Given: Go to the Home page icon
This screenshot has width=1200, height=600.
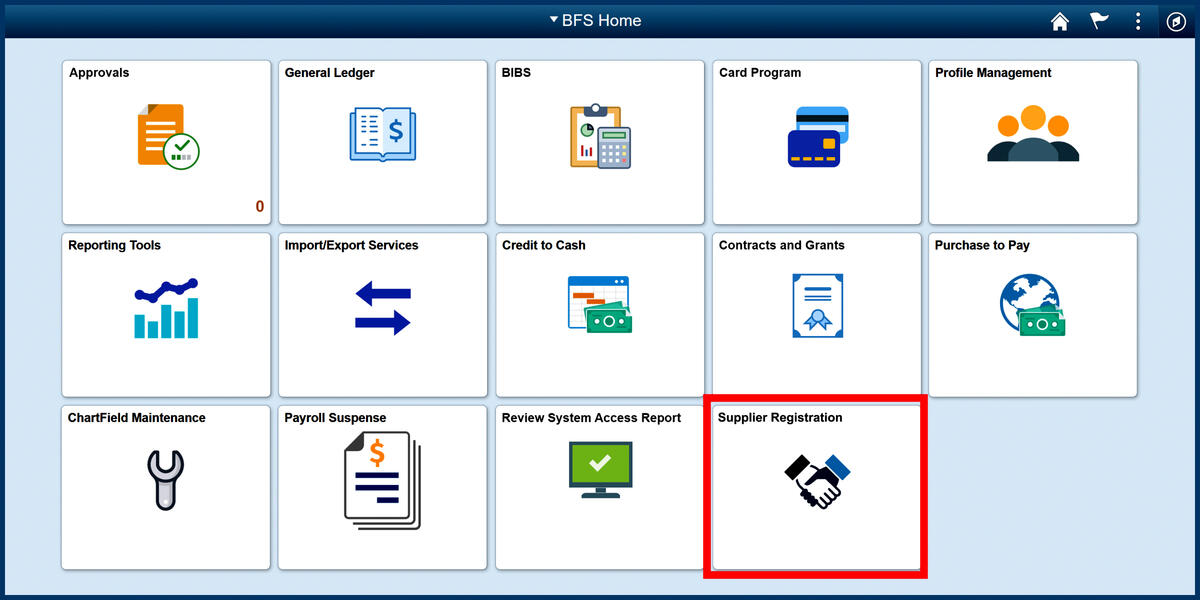Looking at the screenshot, I should coord(1060,21).
